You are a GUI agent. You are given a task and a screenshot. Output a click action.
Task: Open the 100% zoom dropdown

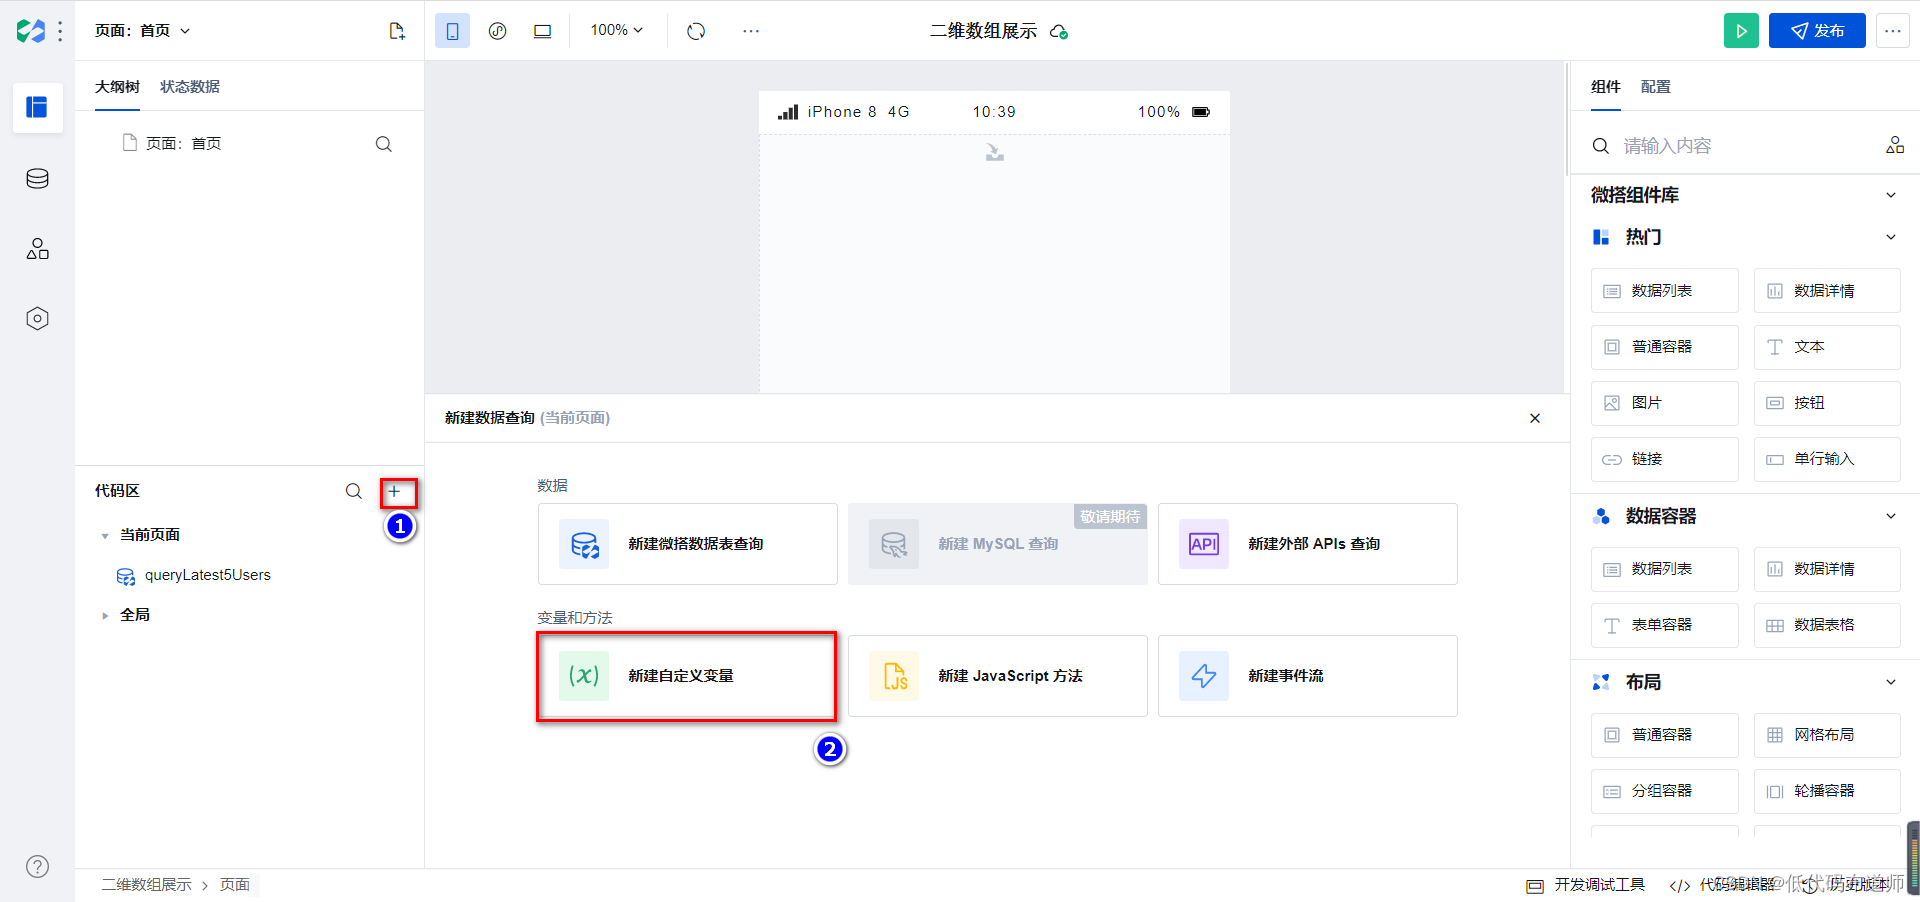616,30
